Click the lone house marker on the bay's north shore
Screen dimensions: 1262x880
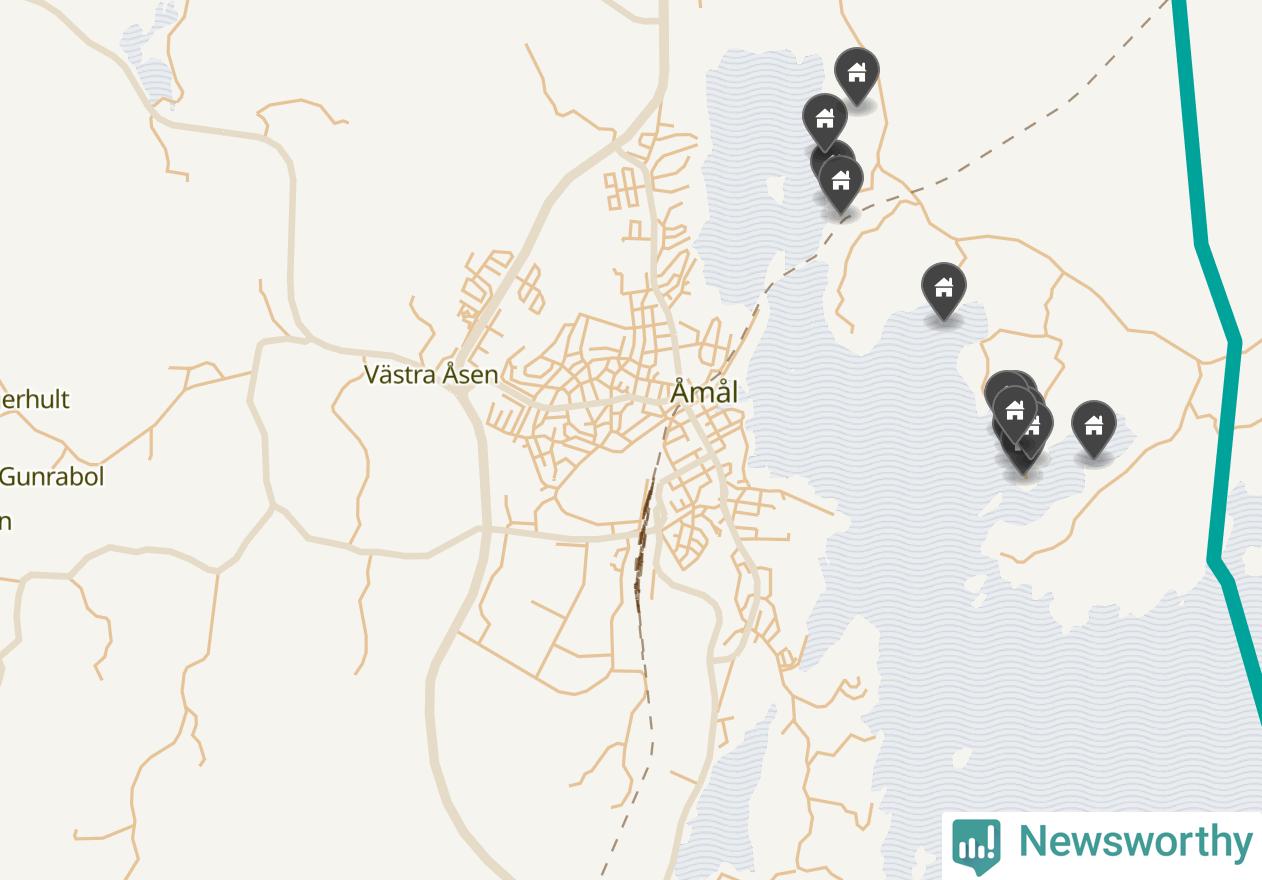point(943,289)
